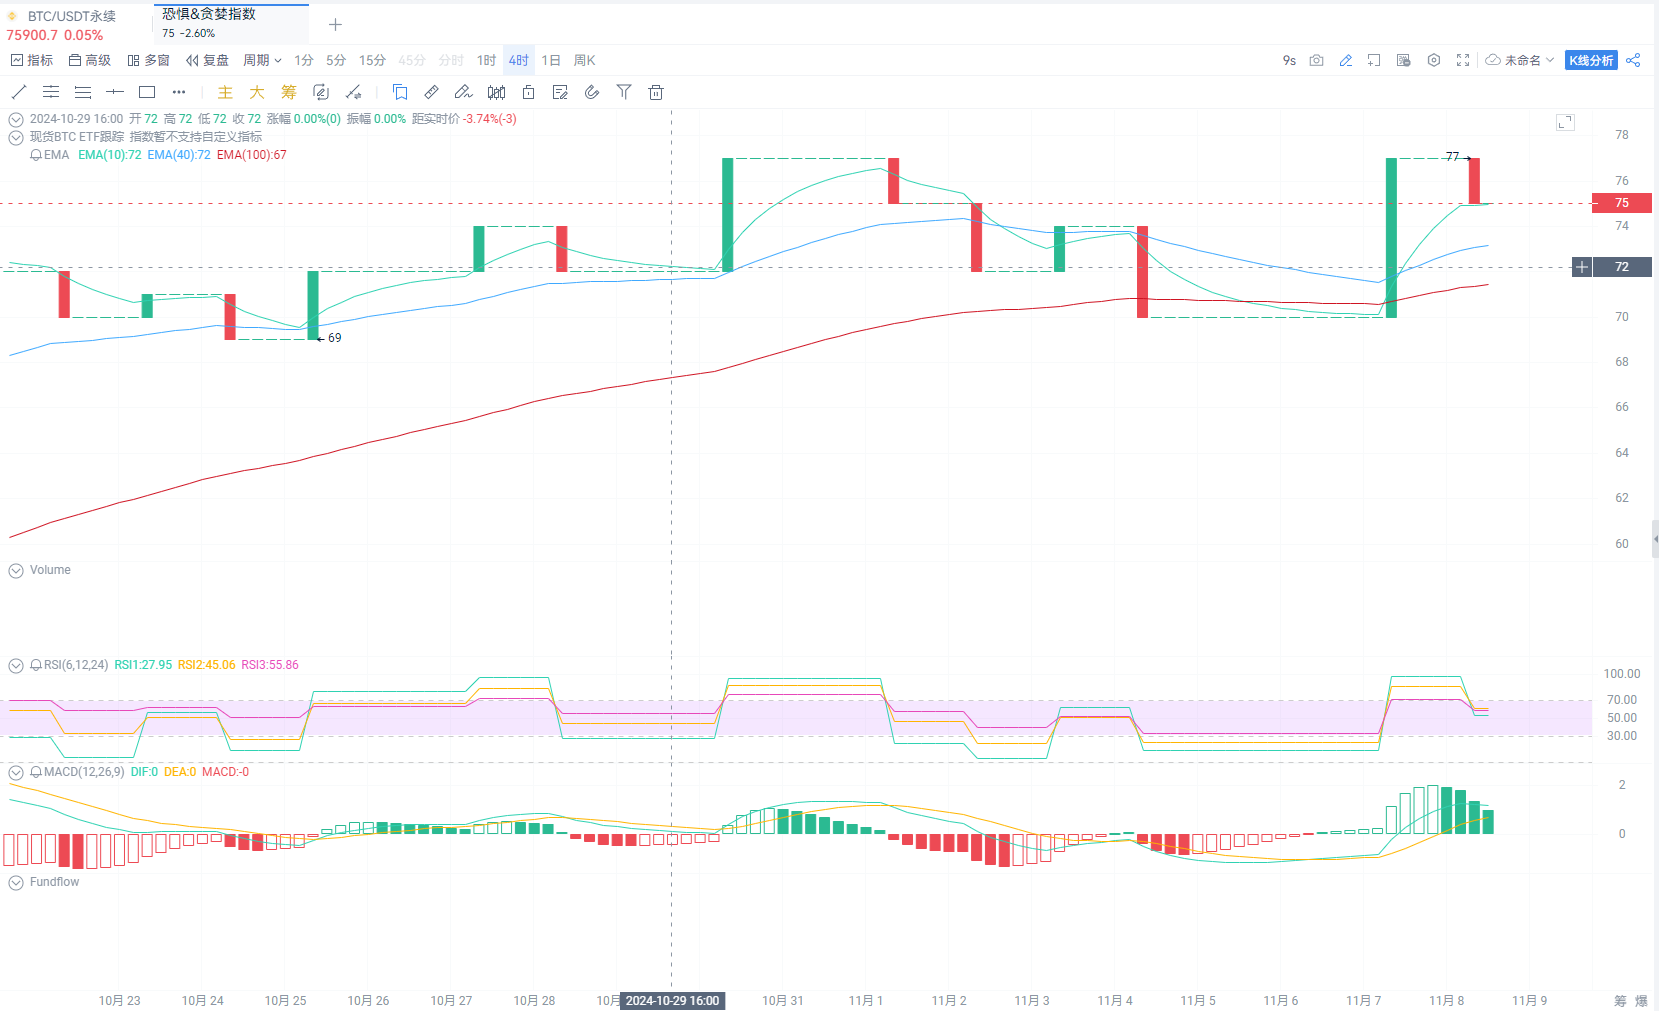Click the candlestick chart style icon
Screen dimensions: 1659x1011
coord(496,92)
